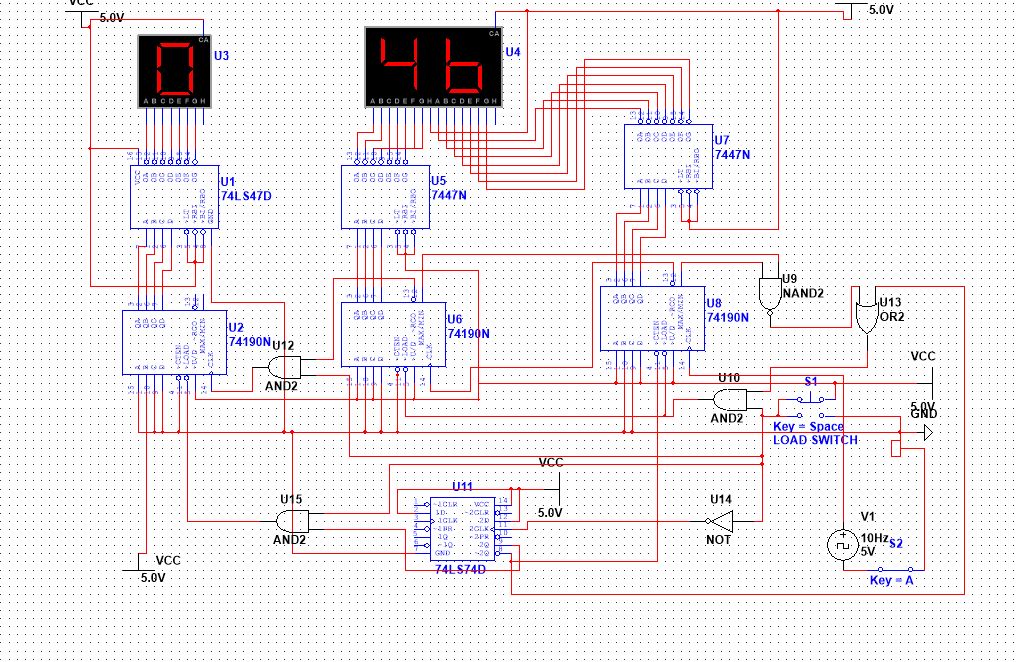This screenshot has width=1016, height=662.
Task: Click the U10 AND2 gate
Action: pyautogui.click(x=731, y=400)
